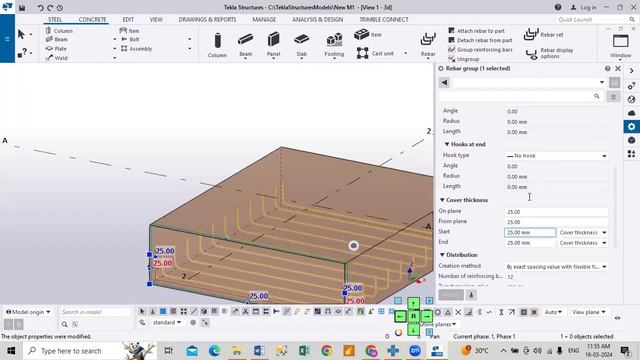Select the Footing tool
The width and height of the screenshot is (640, 360).
click(334, 45)
